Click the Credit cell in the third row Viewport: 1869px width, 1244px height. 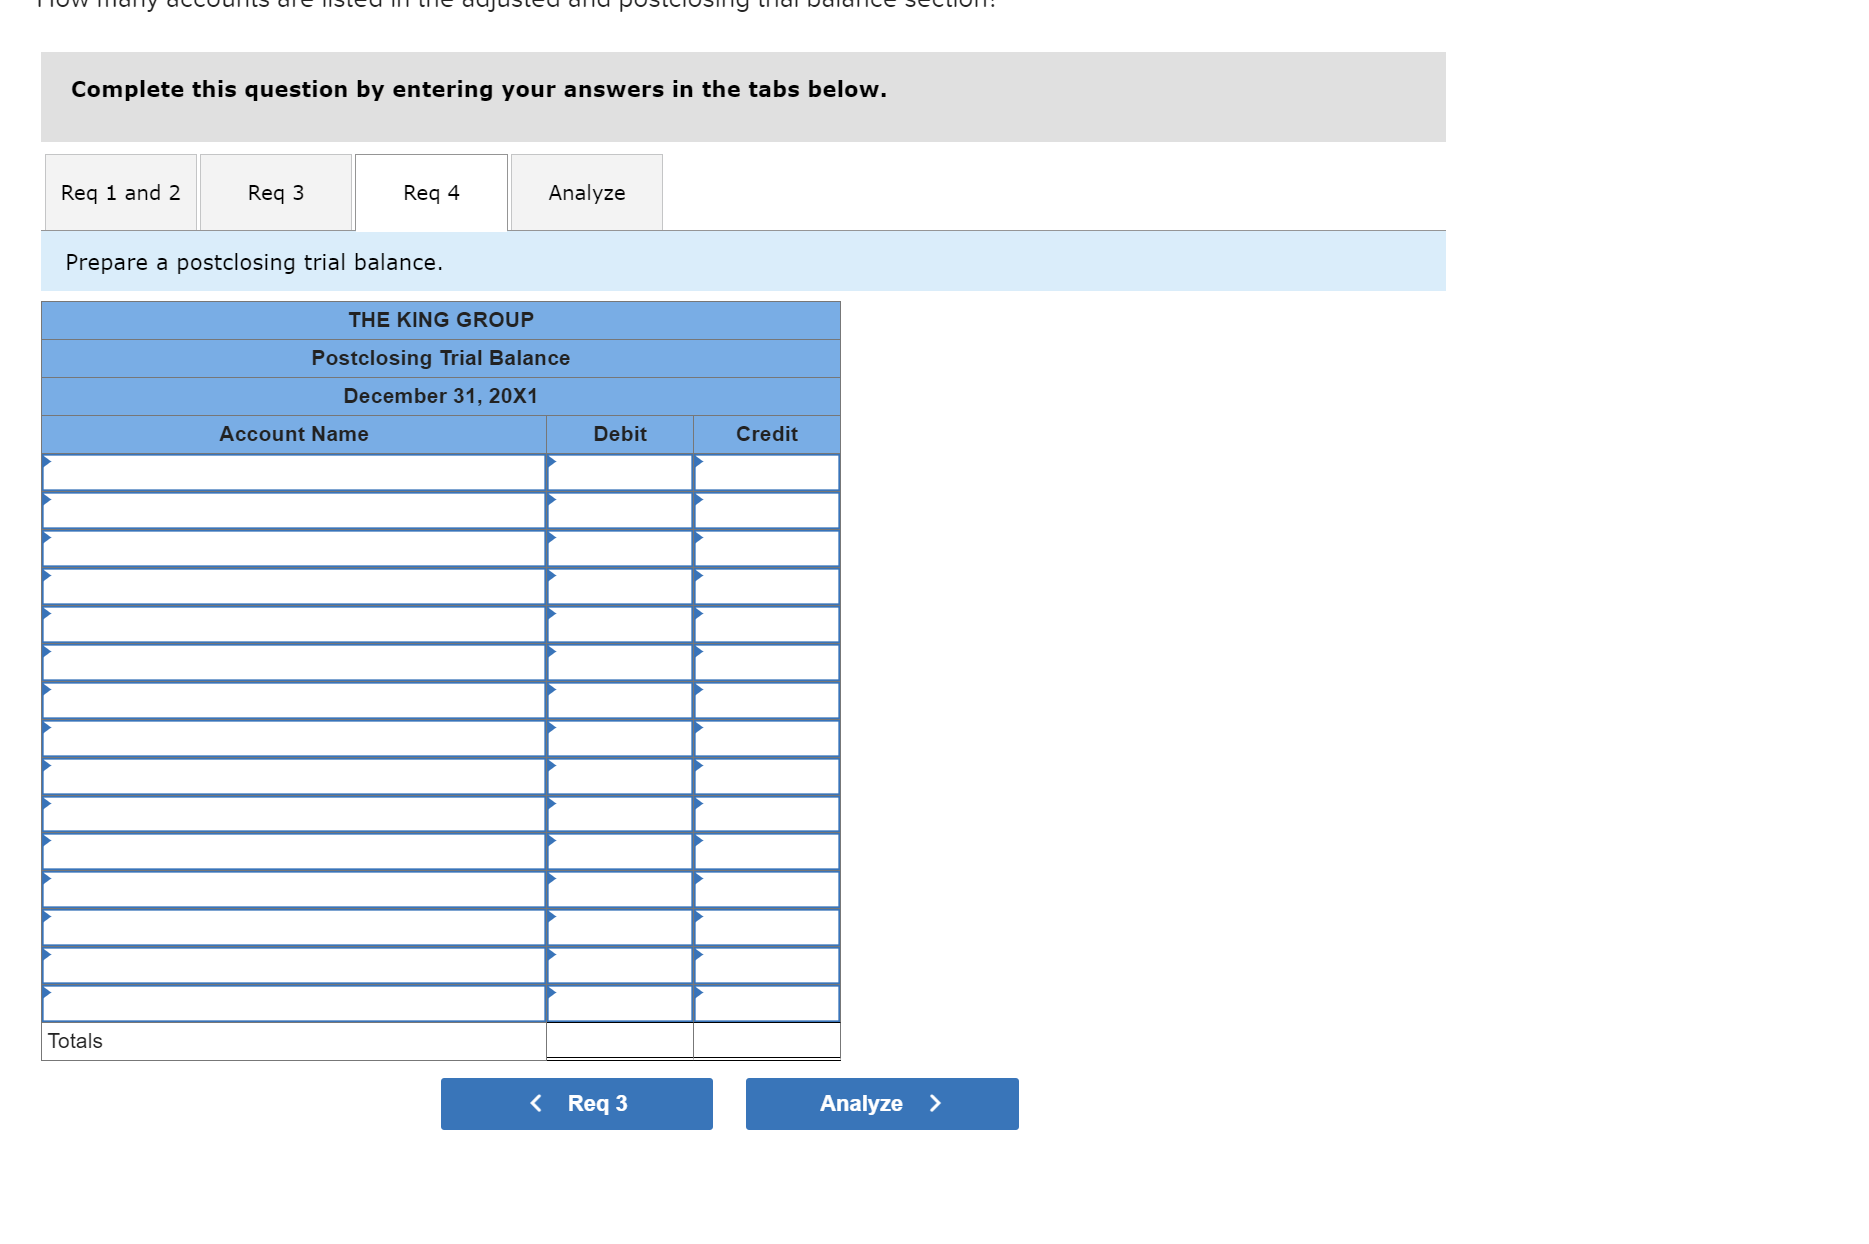pyautogui.click(x=766, y=548)
